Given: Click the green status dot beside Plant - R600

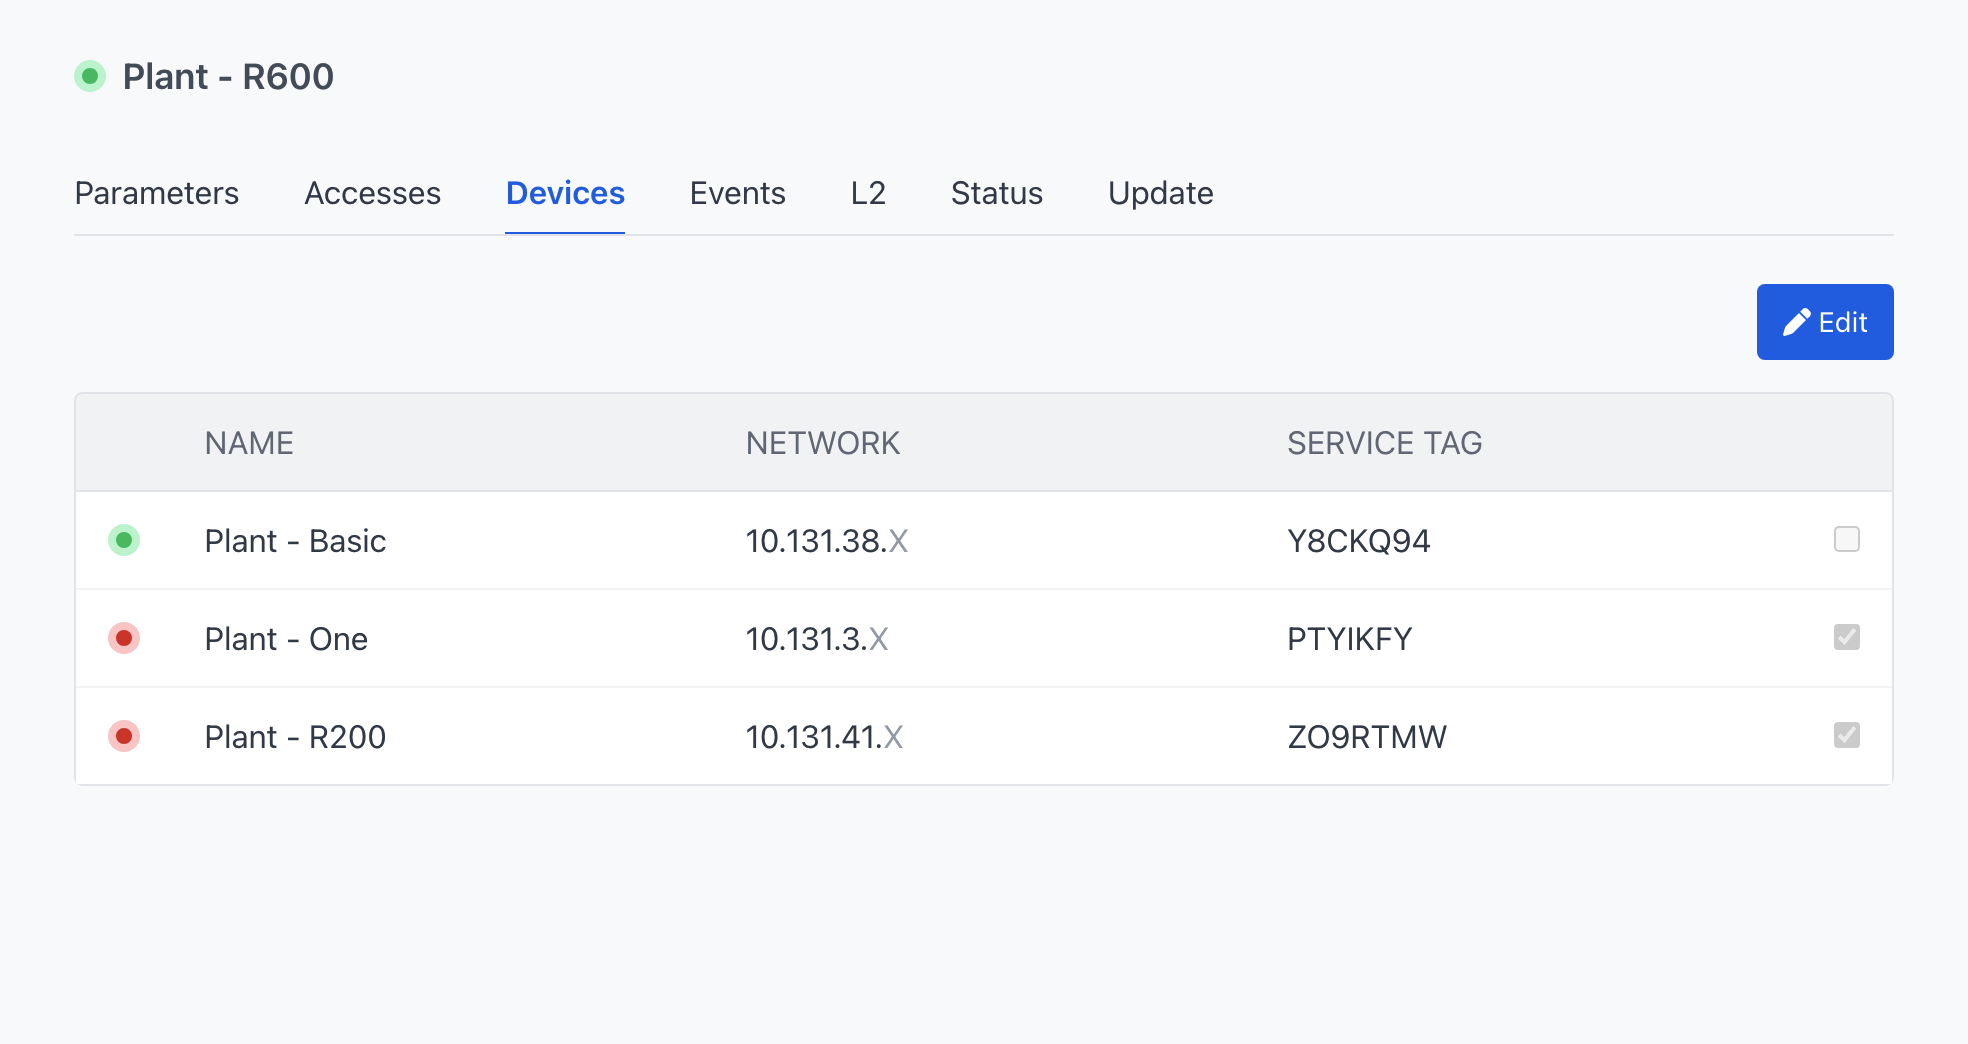Looking at the screenshot, I should coord(90,76).
